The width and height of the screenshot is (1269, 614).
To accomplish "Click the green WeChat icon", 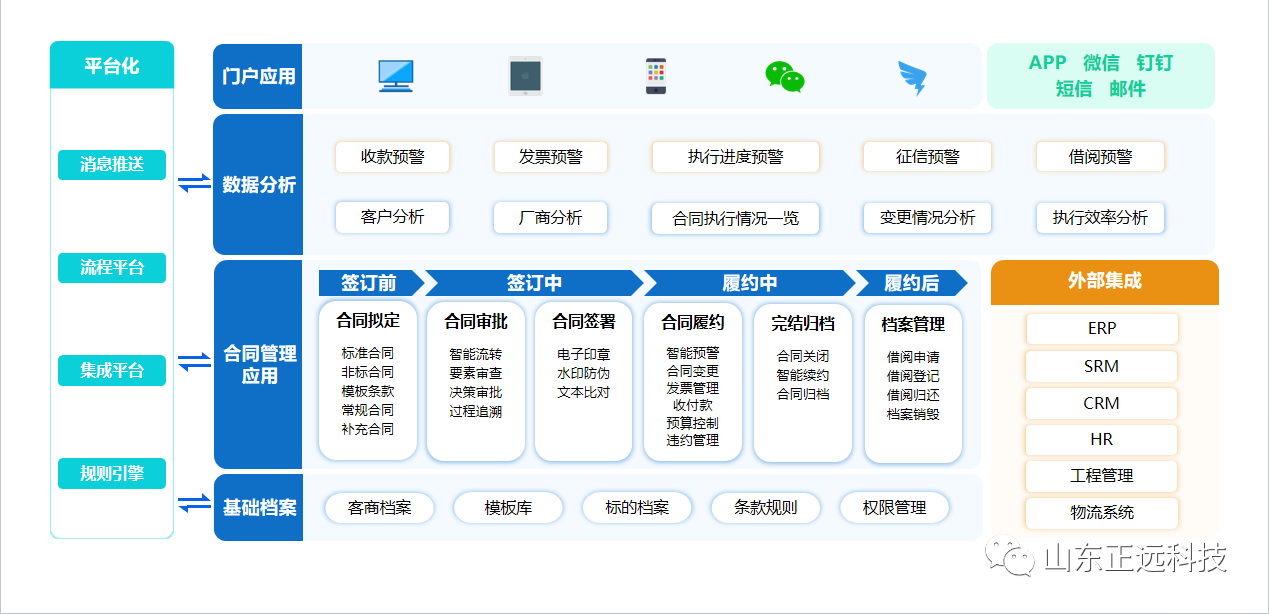I will pyautogui.click(x=785, y=77).
